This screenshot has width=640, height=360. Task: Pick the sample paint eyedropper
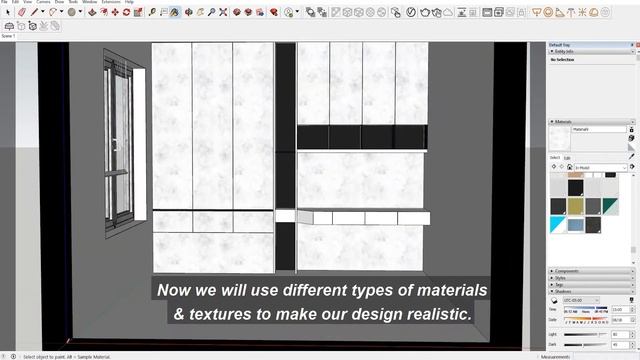[631, 156]
